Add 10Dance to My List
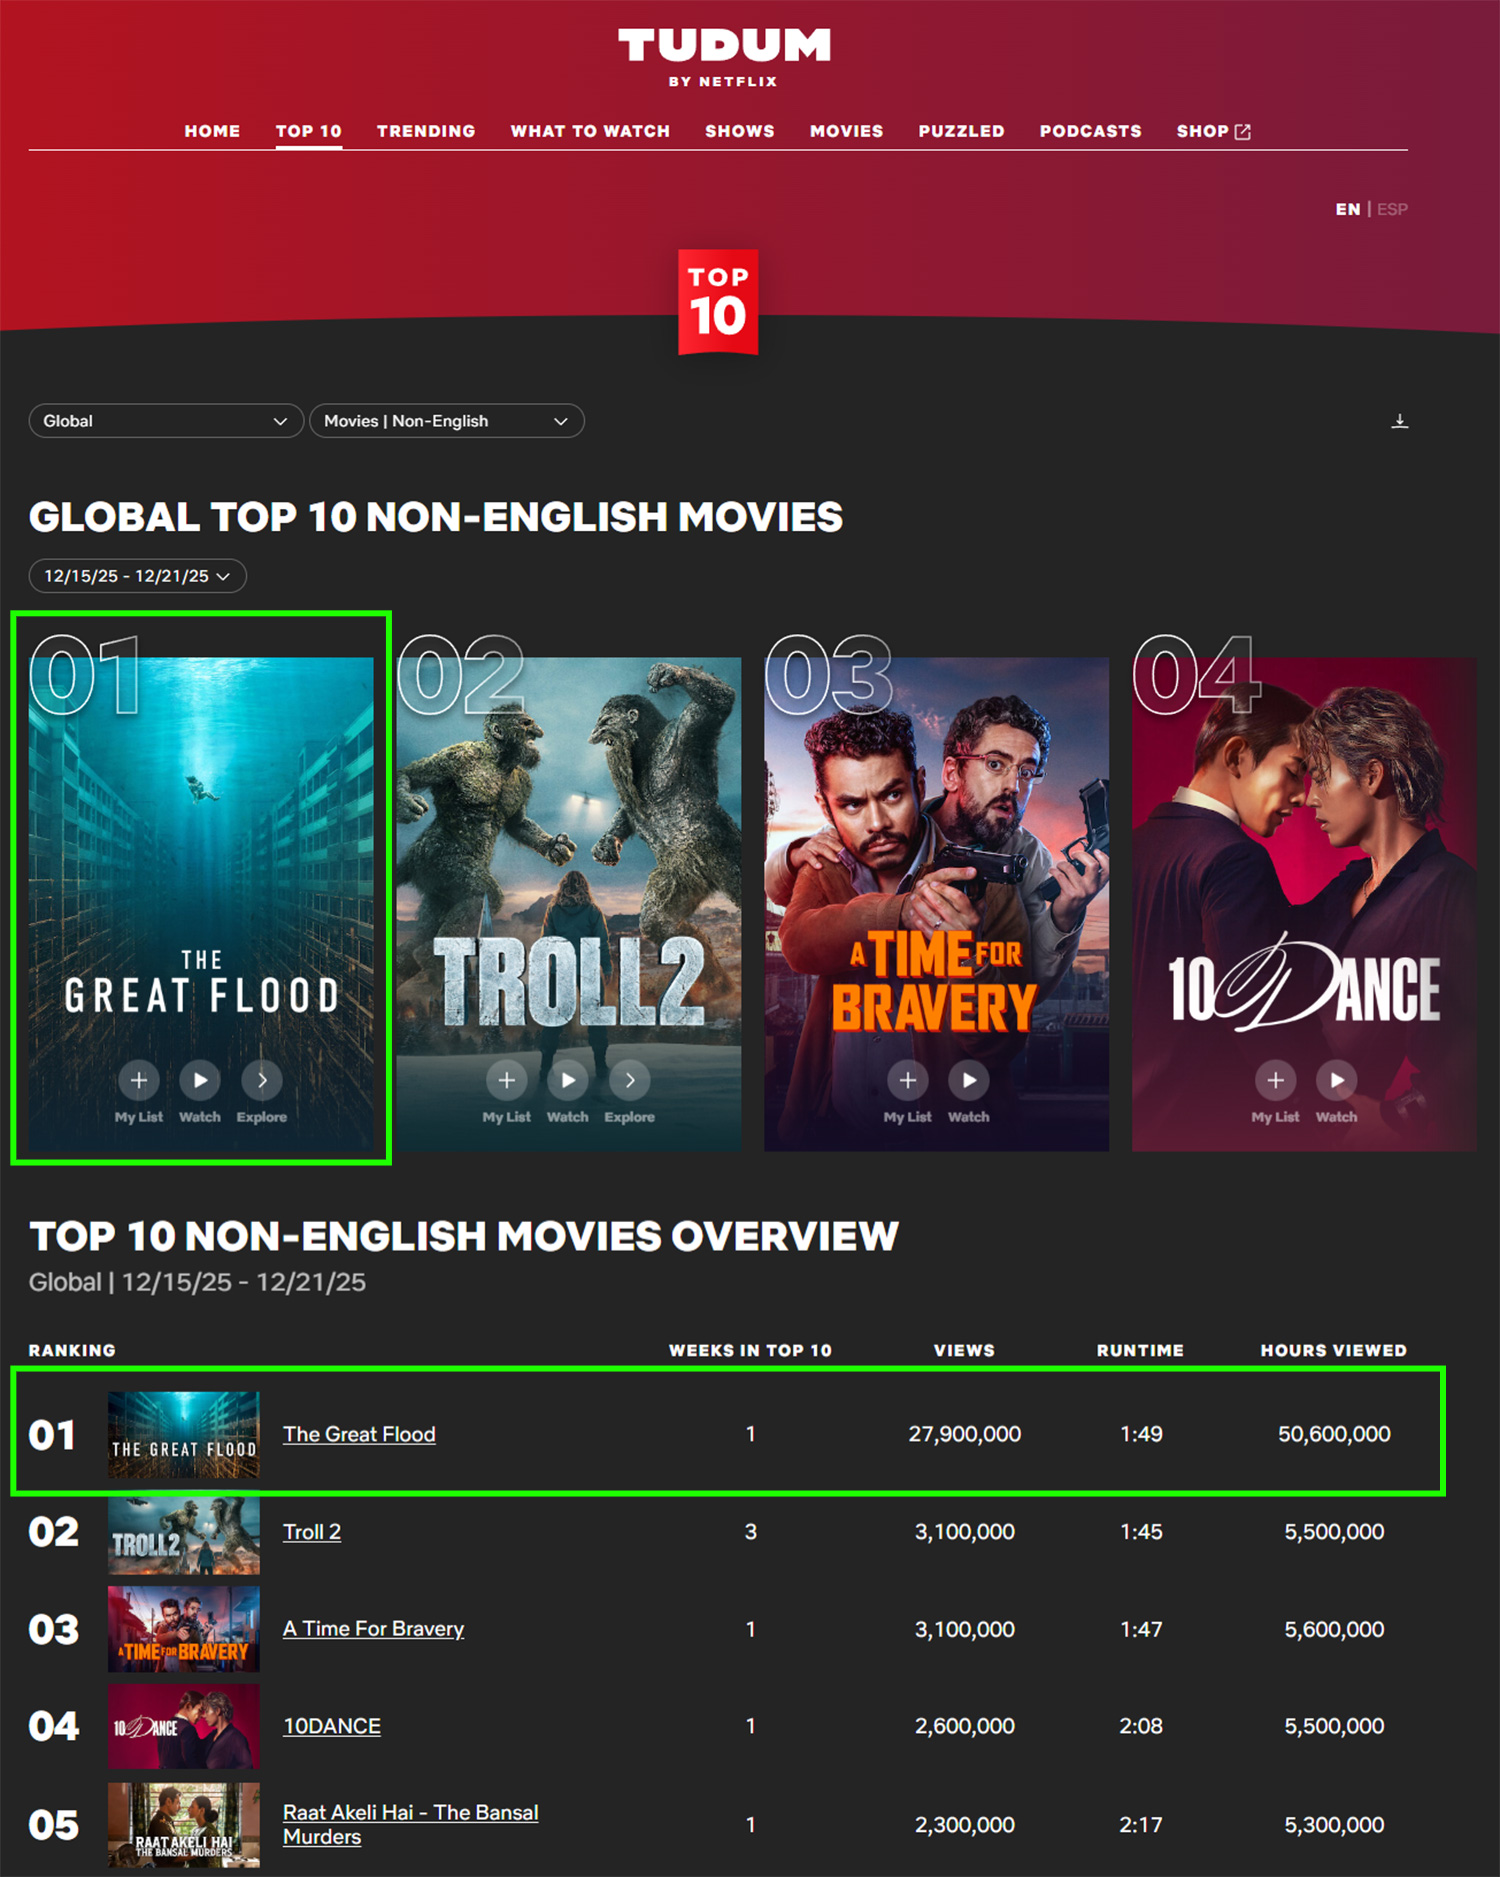 point(1275,1080)
